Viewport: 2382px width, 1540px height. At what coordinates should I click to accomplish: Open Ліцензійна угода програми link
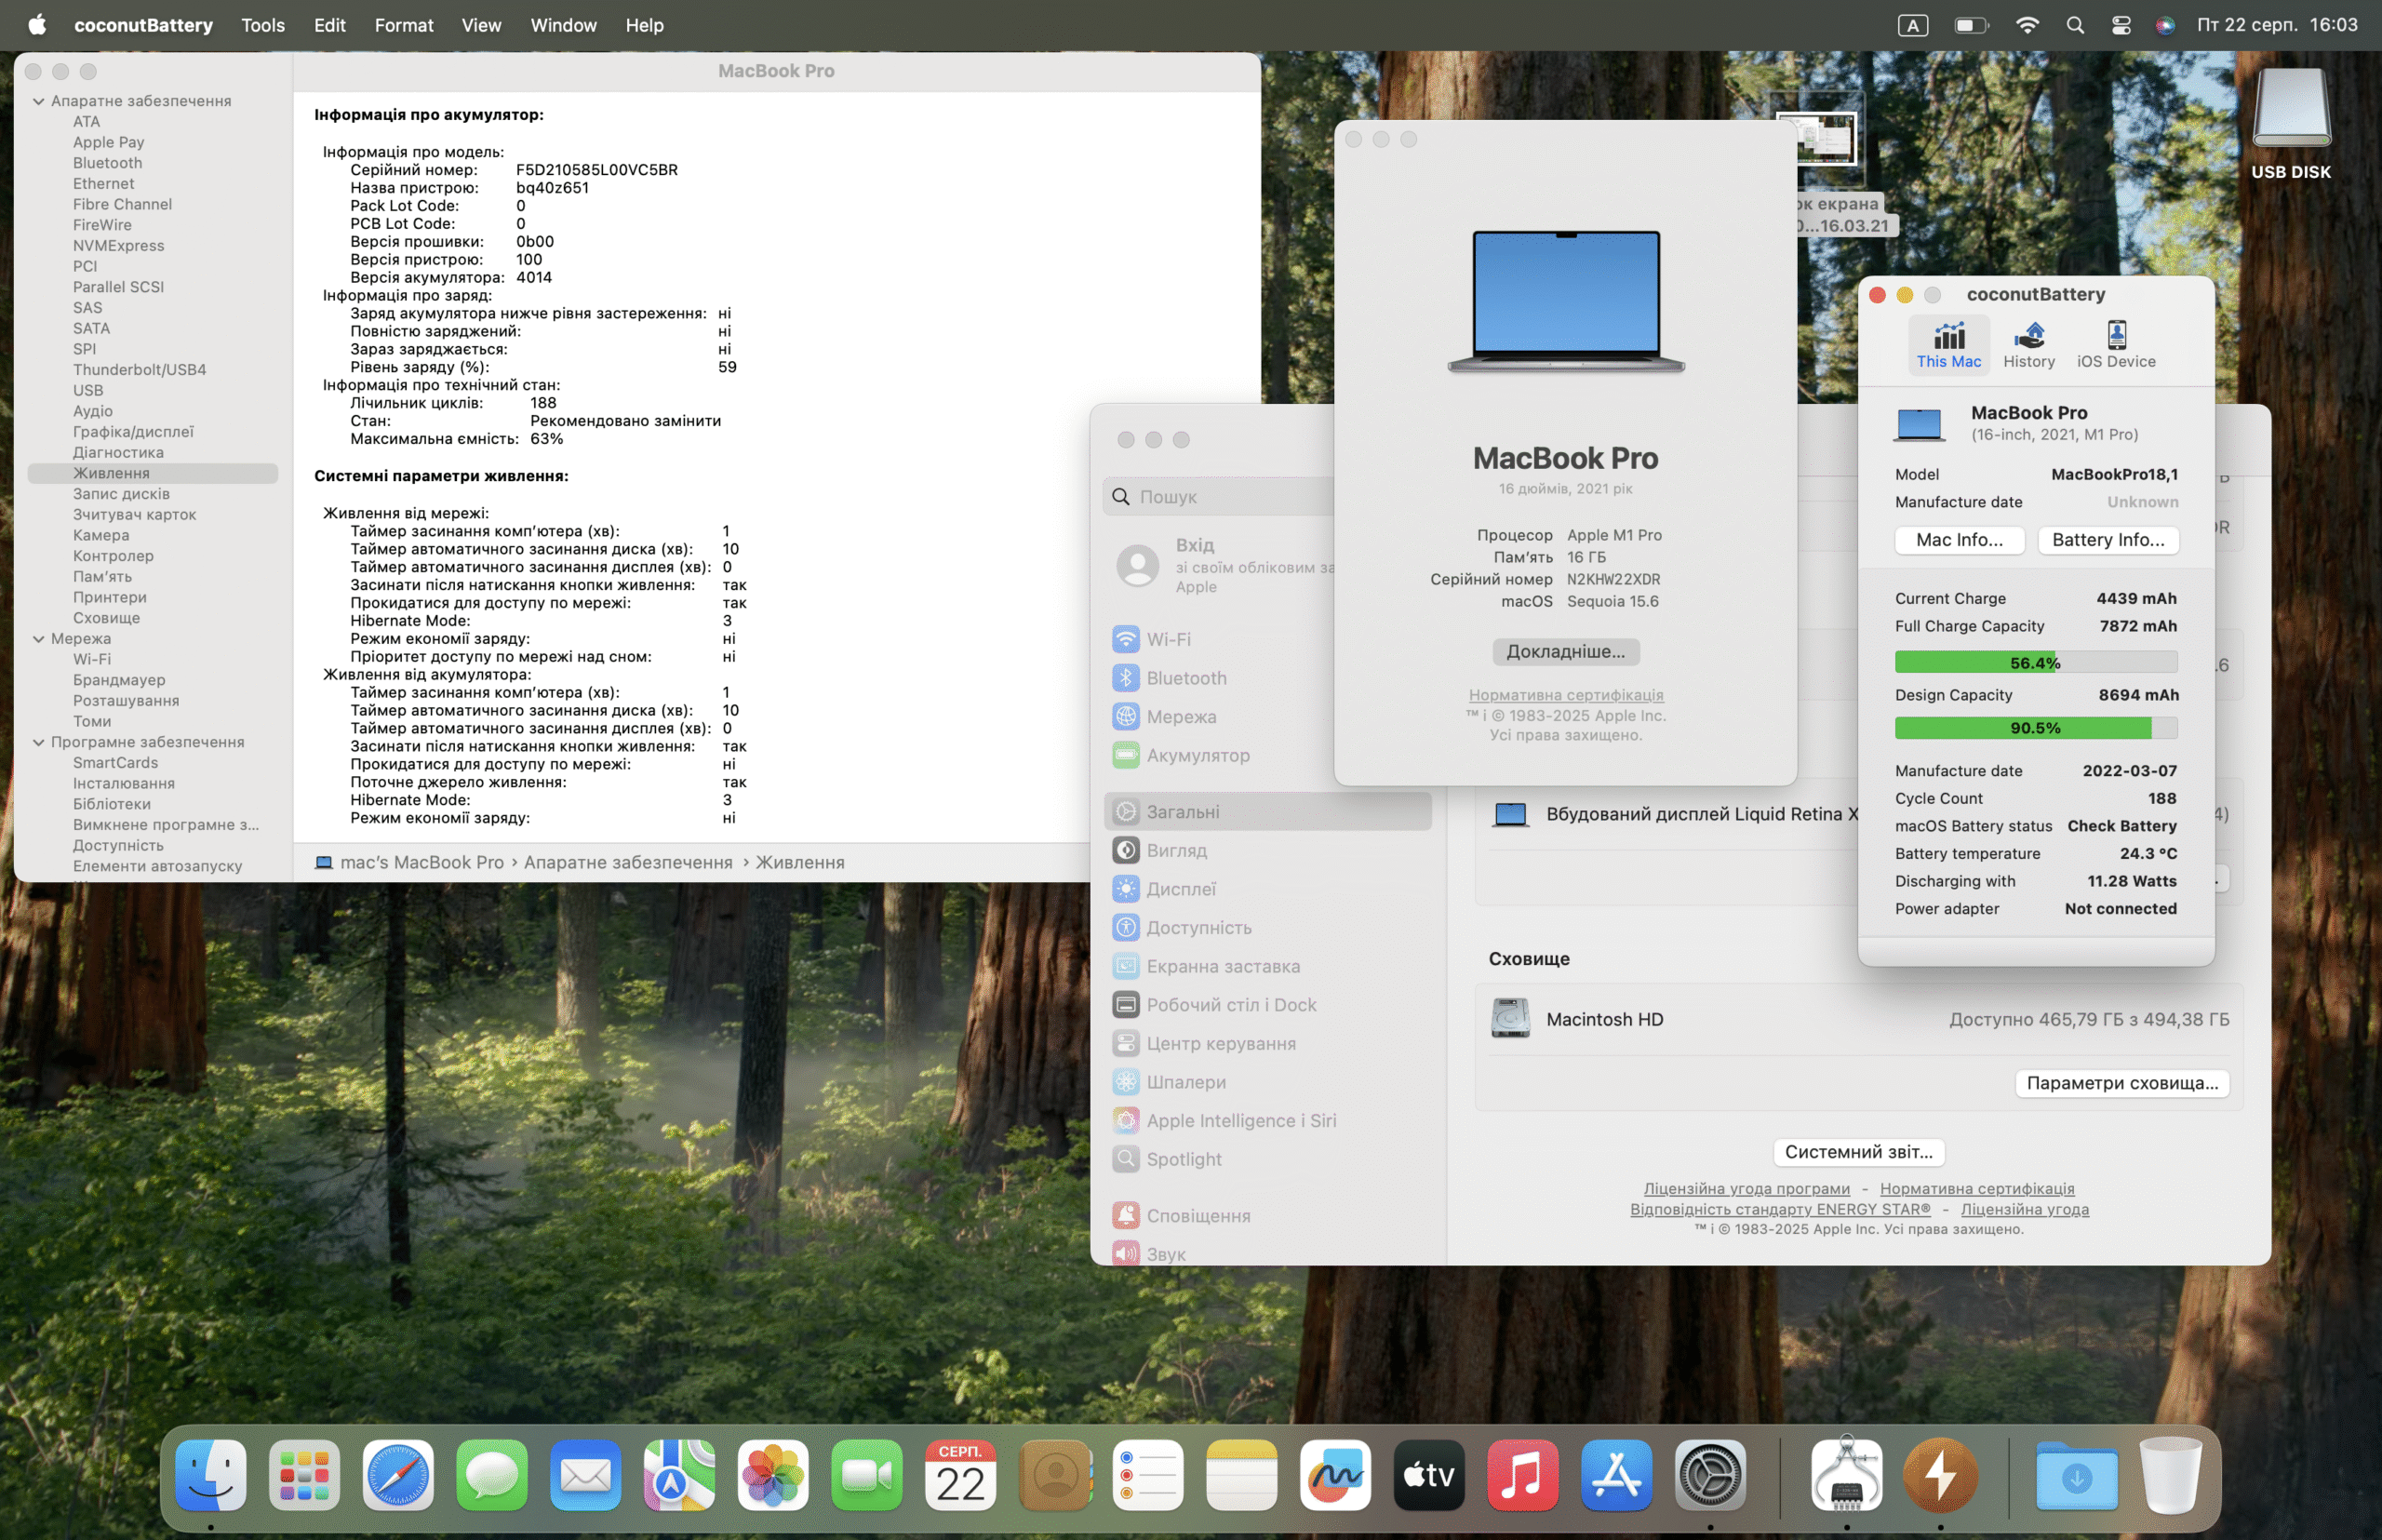tap(1746, 1188)
